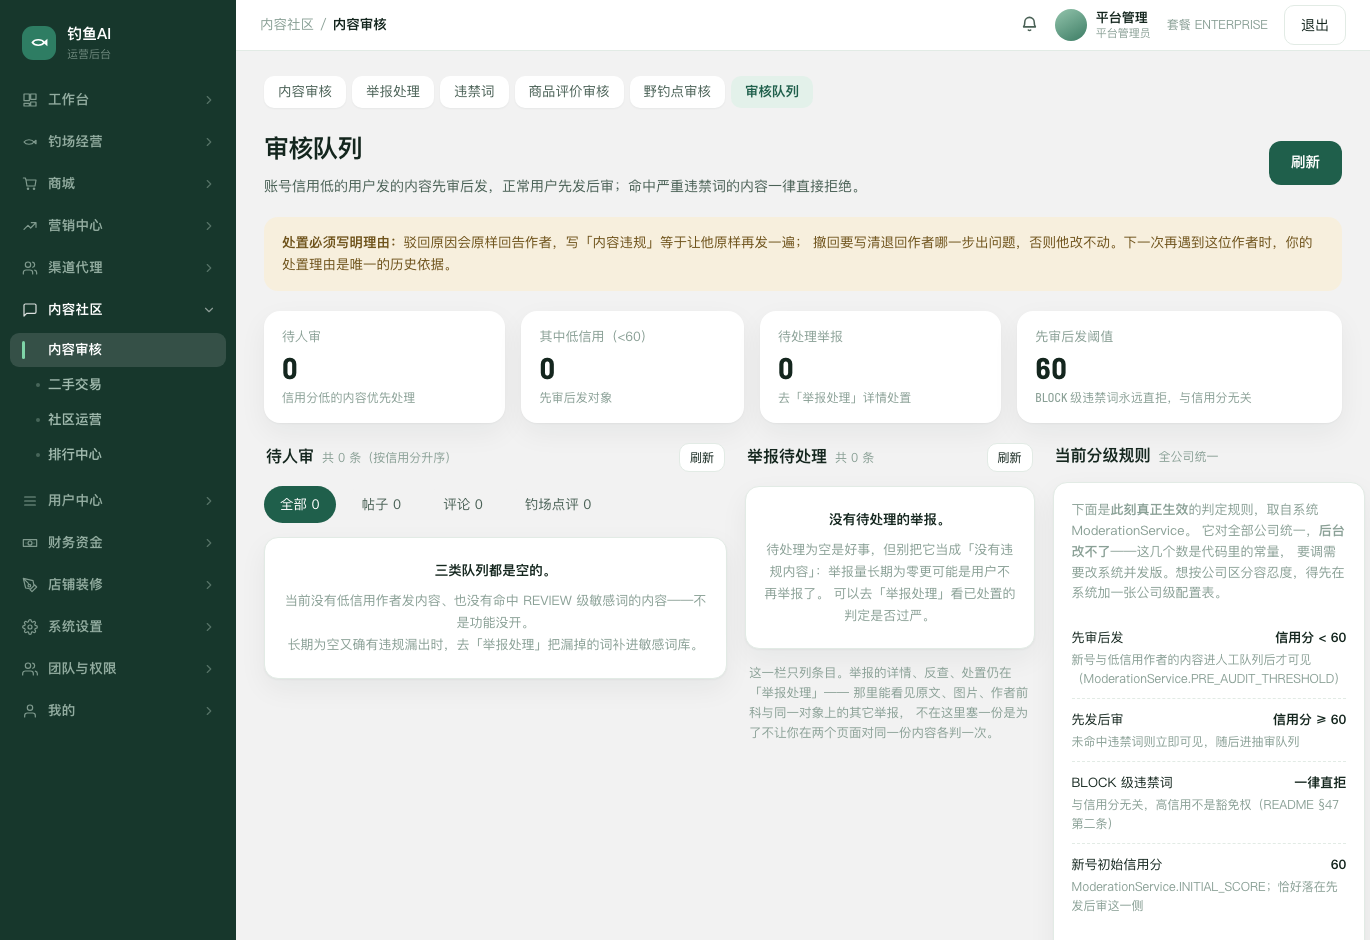Screen dimensions: 1370x940
Task: Filter queue by 评论 0
Action: pos(463,505)
